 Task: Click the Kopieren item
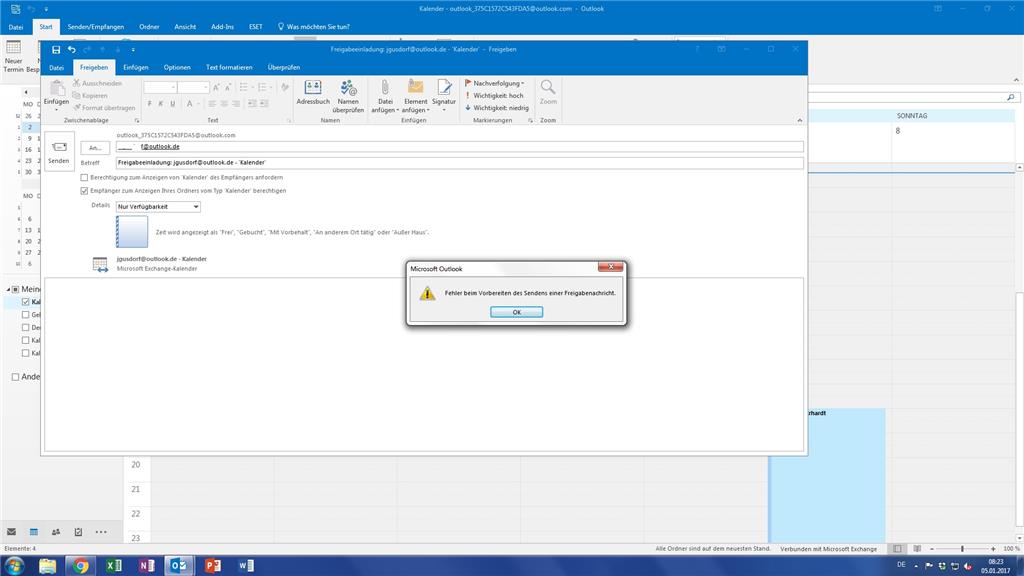coord(90,95)
